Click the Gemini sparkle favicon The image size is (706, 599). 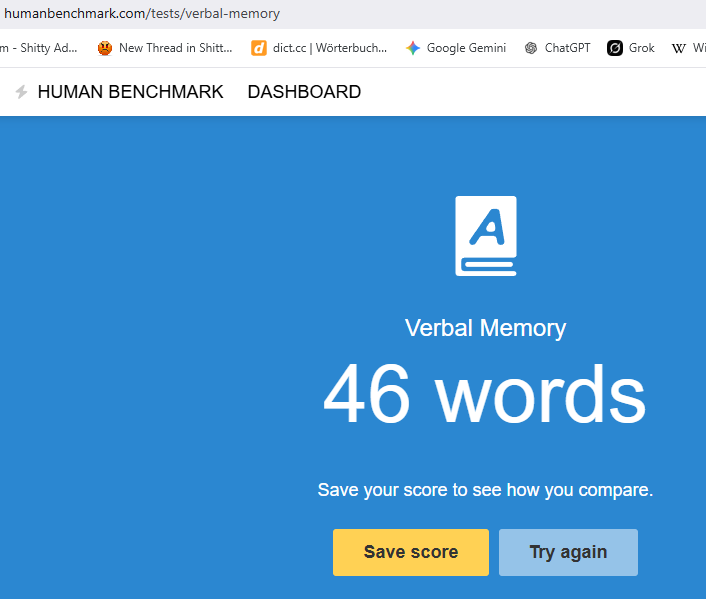click(413, 48)
